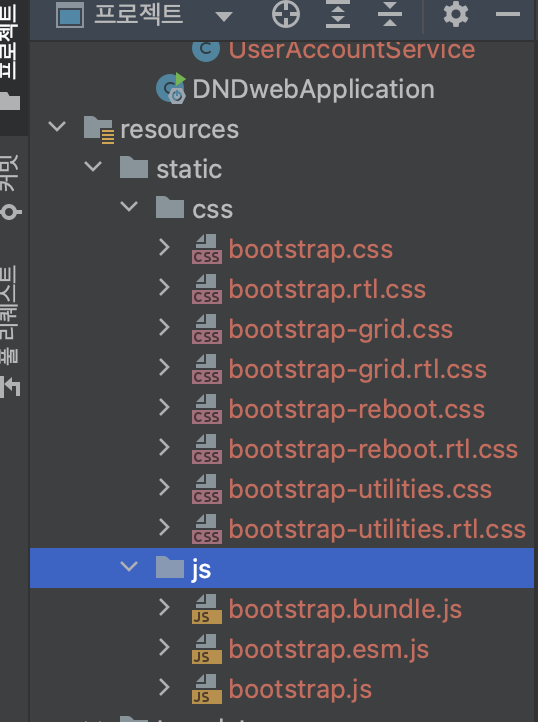Image resolution: width=538 pixels, height=722 pixels.
Task: Click the js folder icon
Action: point(170,568)
